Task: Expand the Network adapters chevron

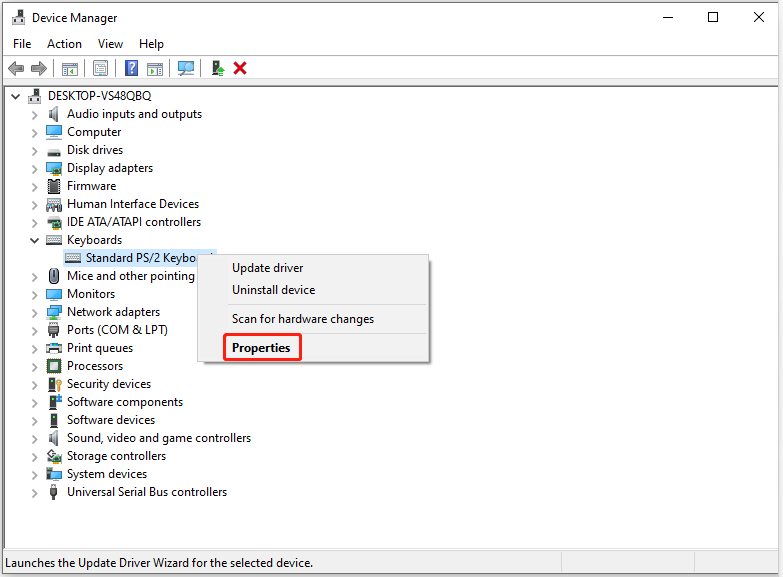Action: [34, 313]
